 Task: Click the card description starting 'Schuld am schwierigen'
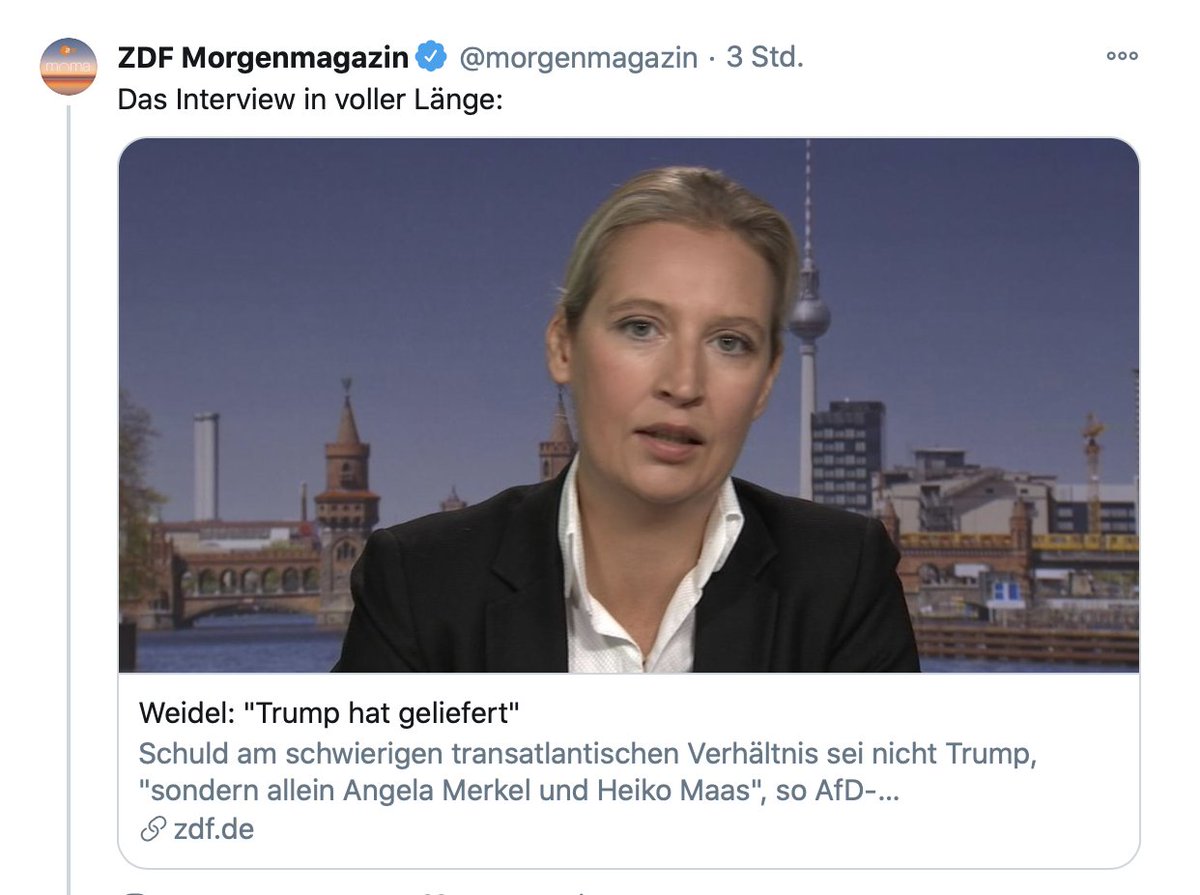tap(588, 772)
